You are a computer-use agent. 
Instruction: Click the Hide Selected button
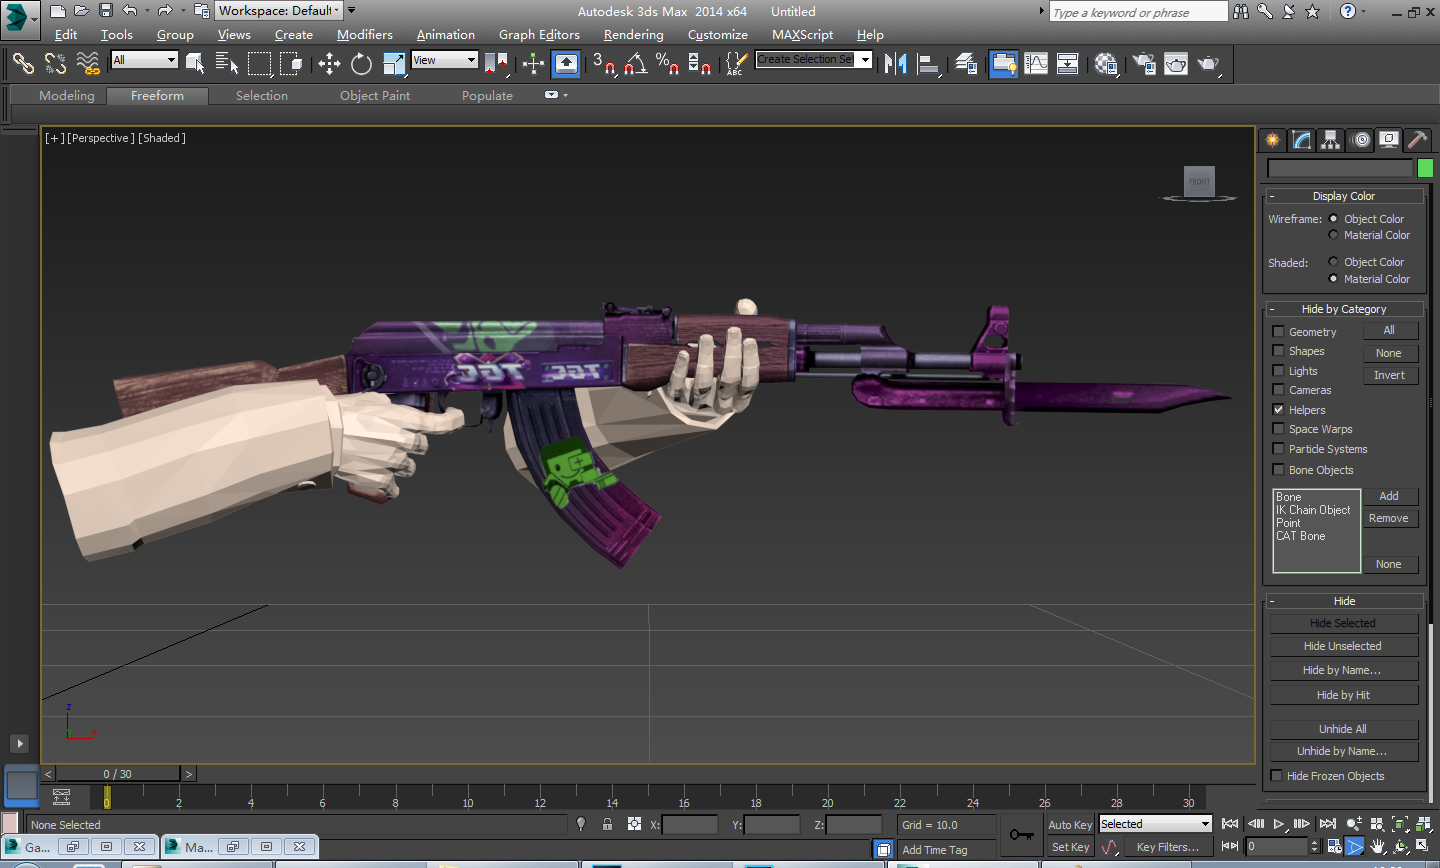pos(1344,623)
